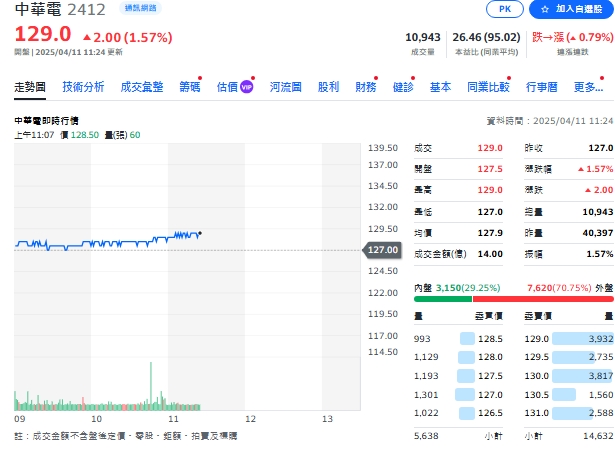Click the green inner volume bar
The height and width of the screenshot is (454, 615).
[x=443, y=299]
